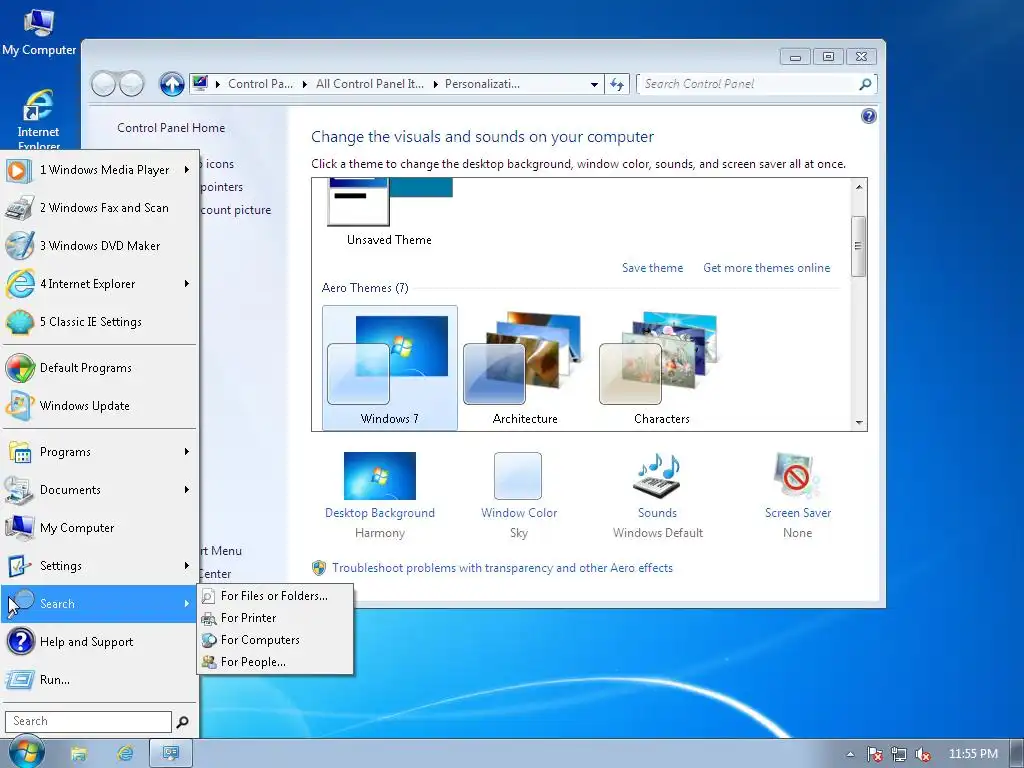The width and height of the screenshot is (1024, 768).
Task: Open Get more themes online link
Action: click(x=767, y=268)
